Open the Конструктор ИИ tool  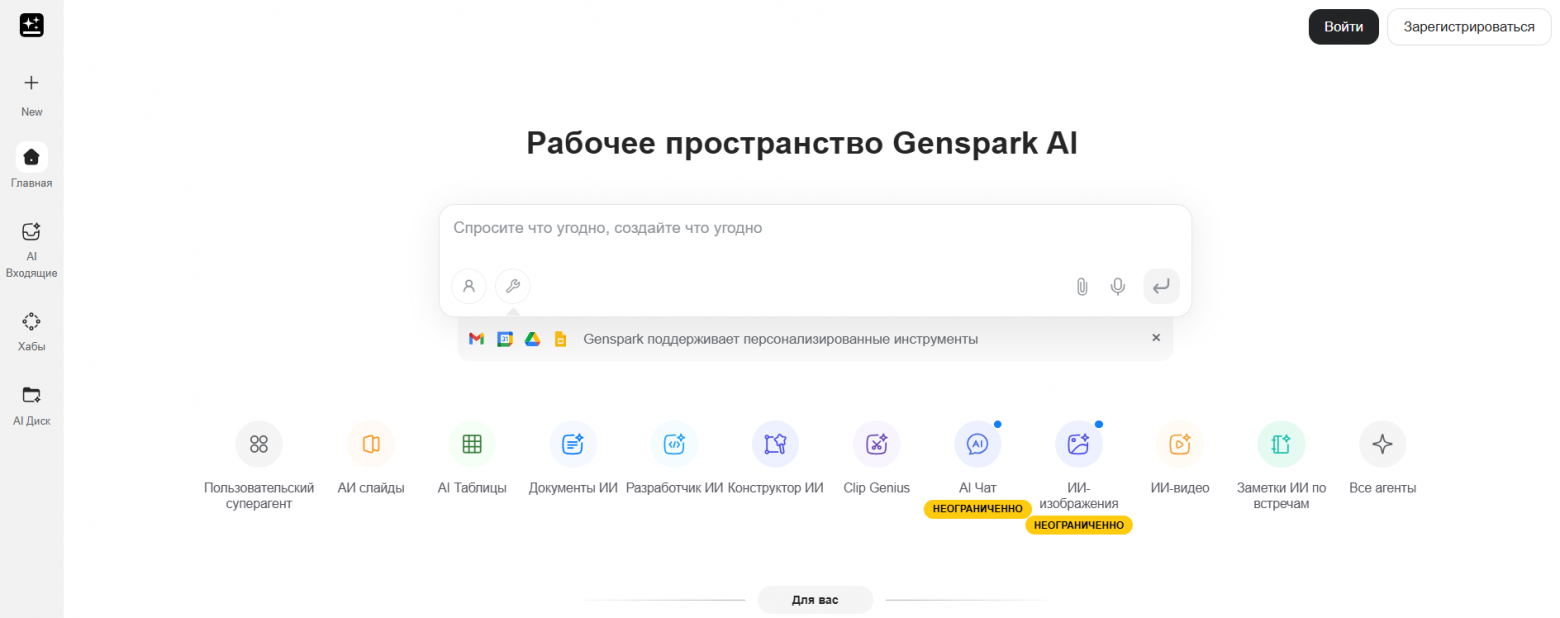tap(775, 444)
